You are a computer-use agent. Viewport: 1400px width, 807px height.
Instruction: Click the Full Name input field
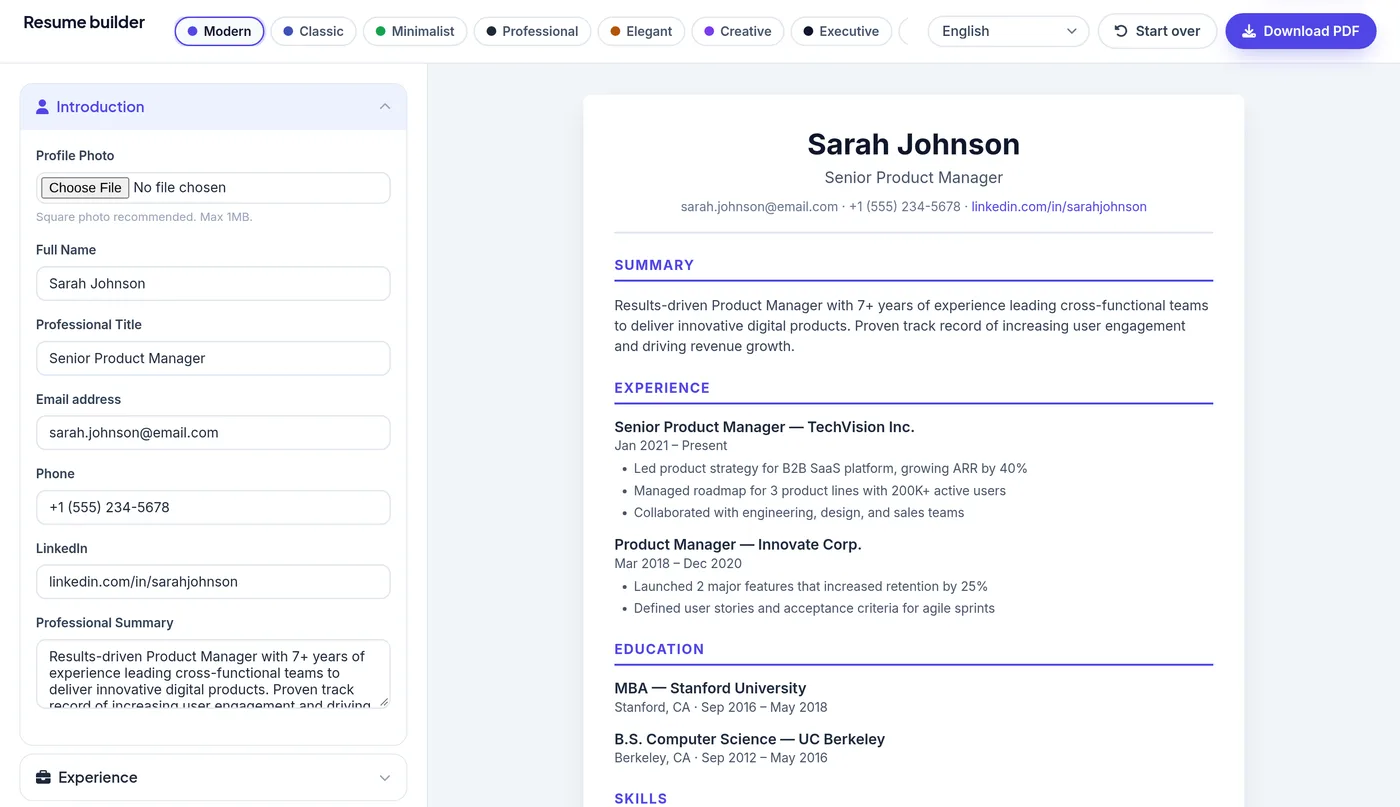point(213,284)
